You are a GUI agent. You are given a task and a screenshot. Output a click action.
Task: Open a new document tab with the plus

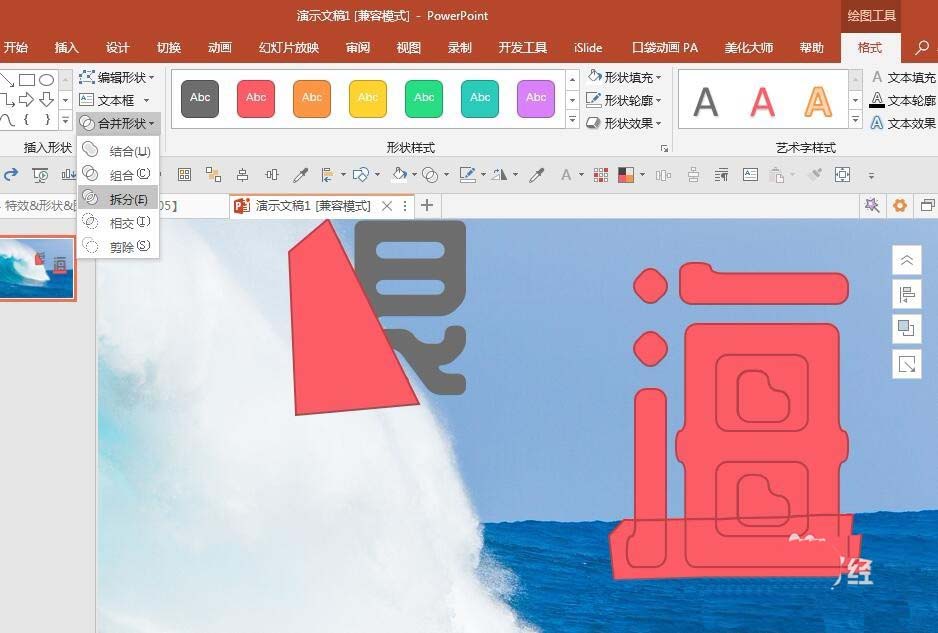coord(427,206)
